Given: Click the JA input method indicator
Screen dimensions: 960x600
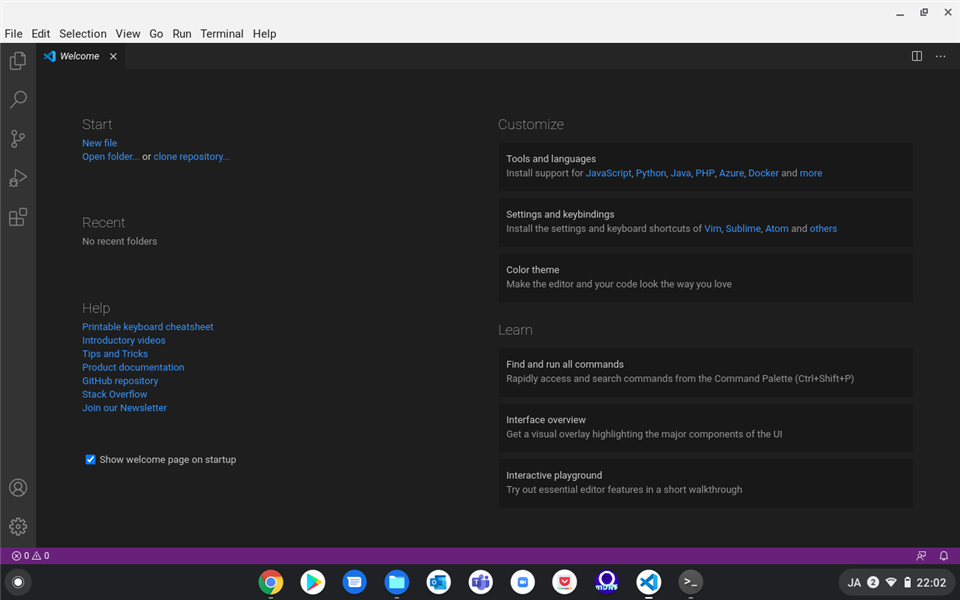Looking at the screenshot, I should pyautogui.click(x=854, y=583).
